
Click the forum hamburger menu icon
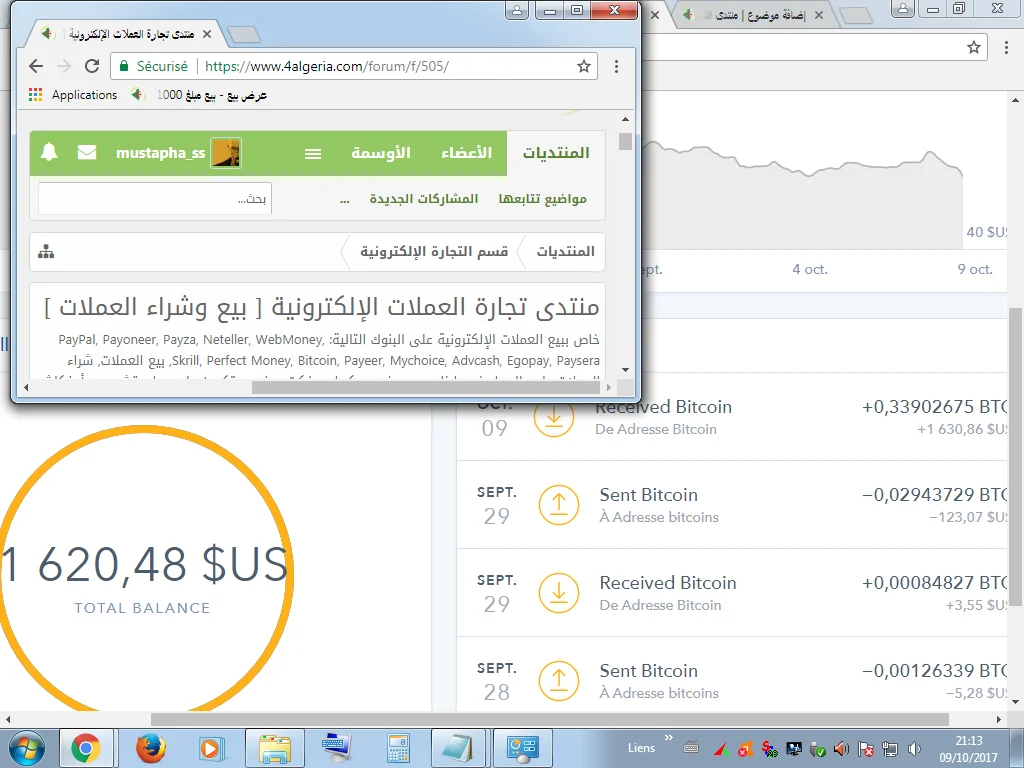coord(313,153)
